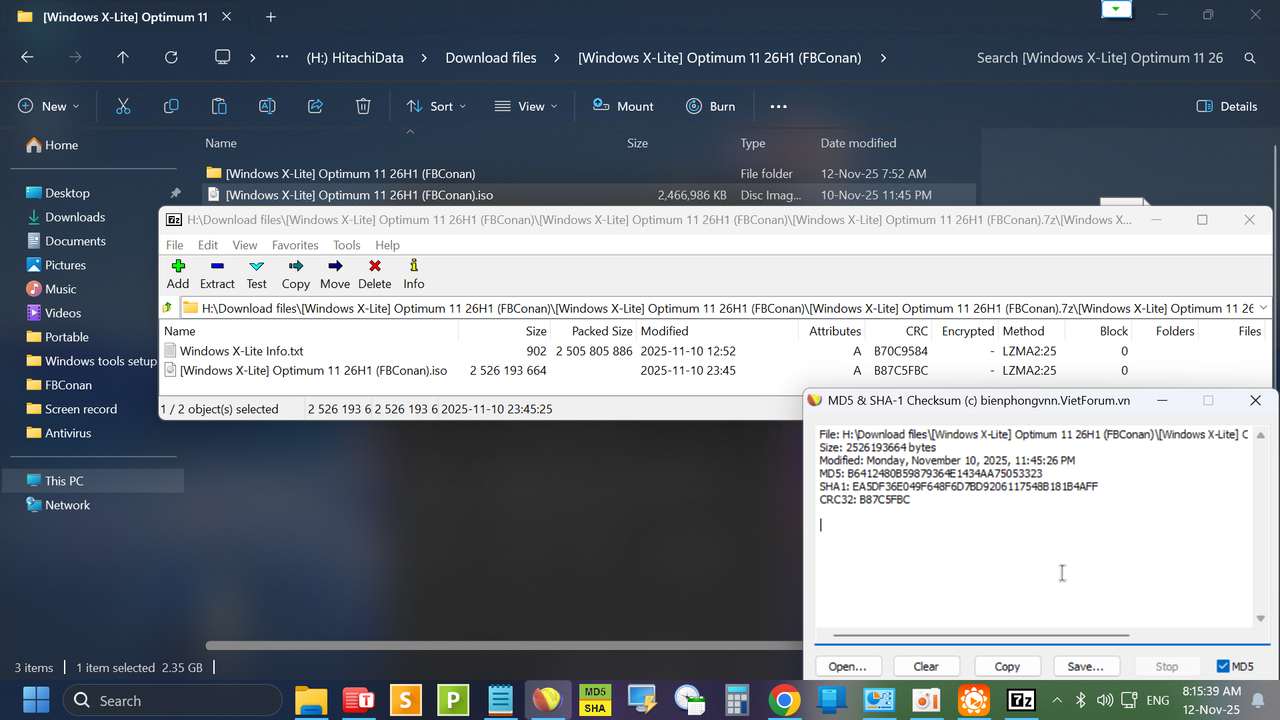This screenshot has height=720, width=1280.
Task: Open the View options dropdown
Action: click(x=525, y=106)
